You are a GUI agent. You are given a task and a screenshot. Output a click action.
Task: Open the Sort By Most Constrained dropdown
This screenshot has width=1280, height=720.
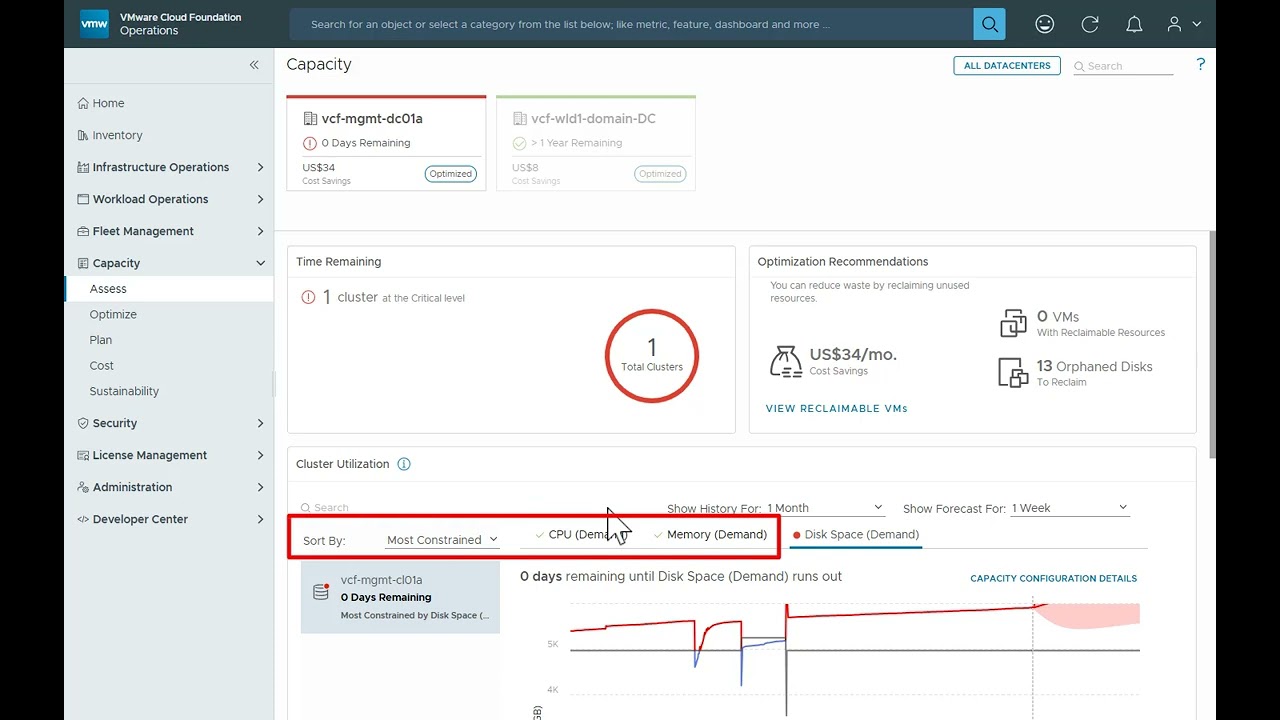442,540
